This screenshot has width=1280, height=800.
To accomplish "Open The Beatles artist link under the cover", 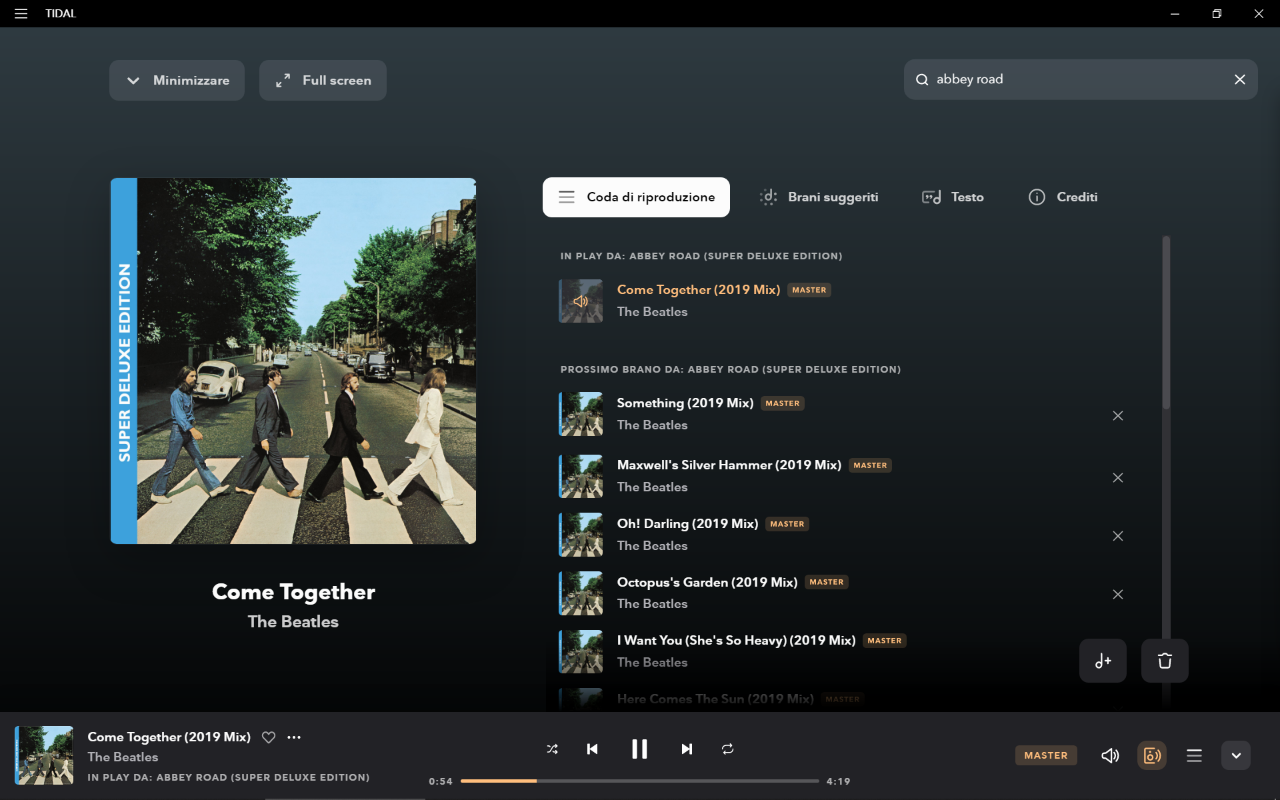I will pos(293,622).
